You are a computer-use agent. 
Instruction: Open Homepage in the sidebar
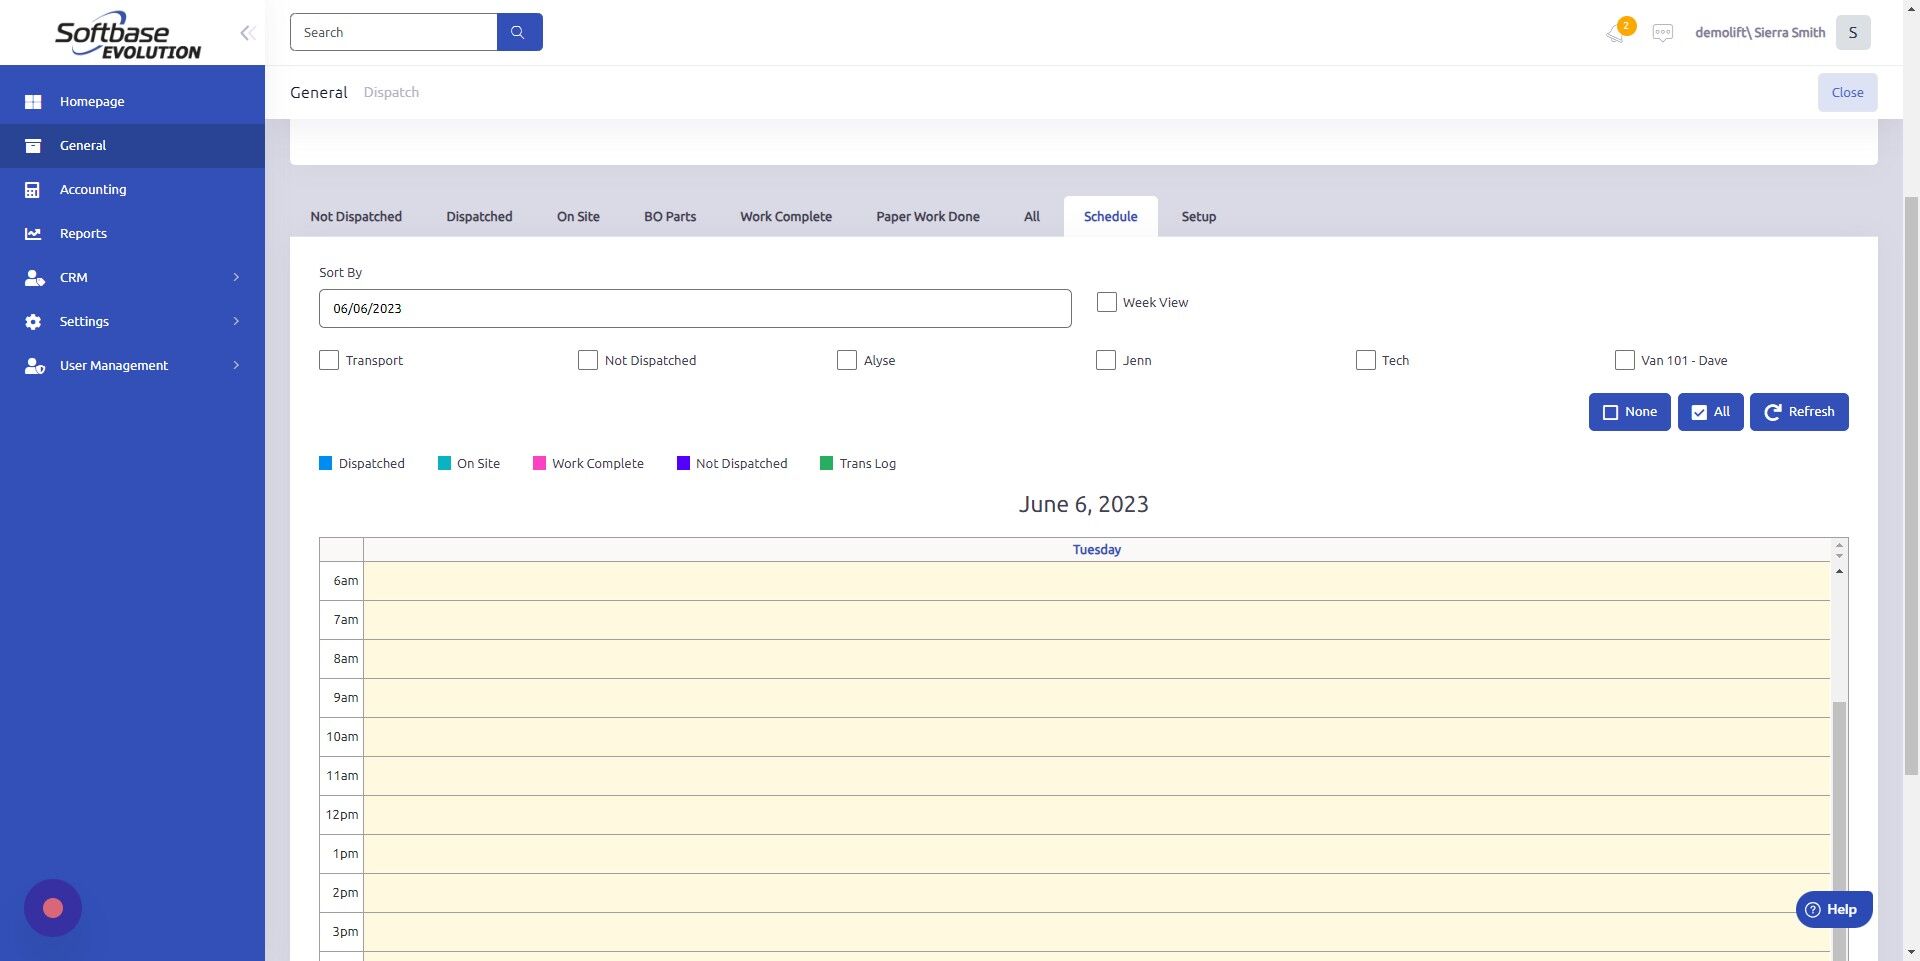click(x=132, y=101)
